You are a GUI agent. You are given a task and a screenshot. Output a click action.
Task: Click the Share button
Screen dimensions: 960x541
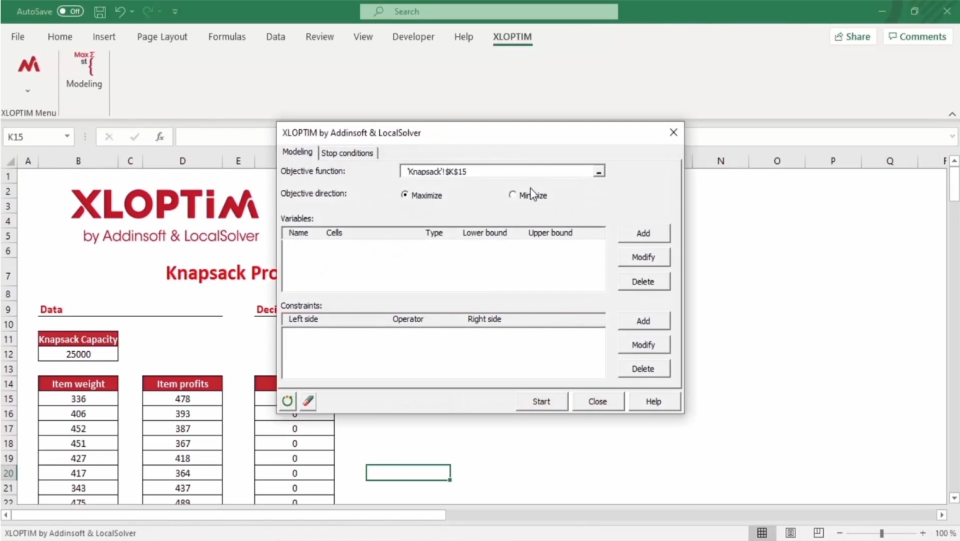point(852,37)
